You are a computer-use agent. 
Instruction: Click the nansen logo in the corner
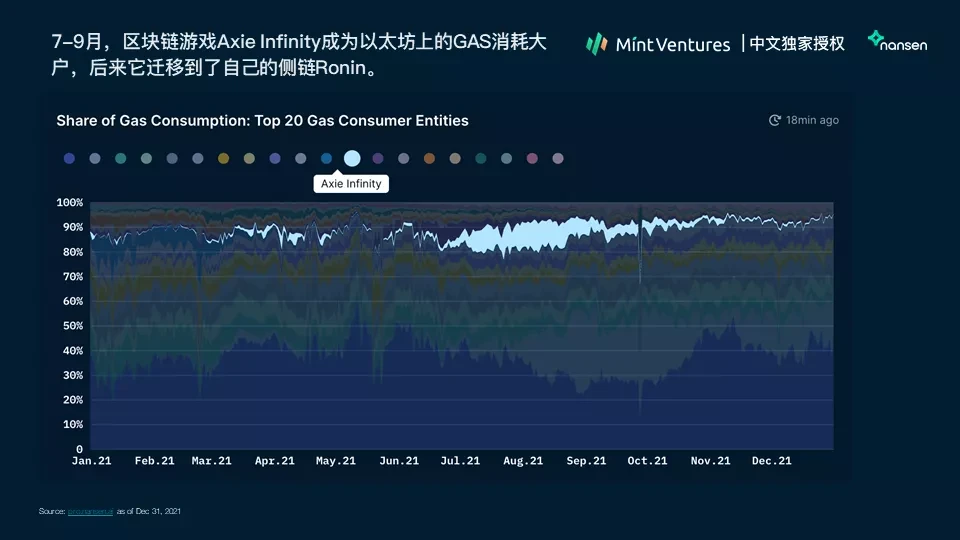[897, 41]
